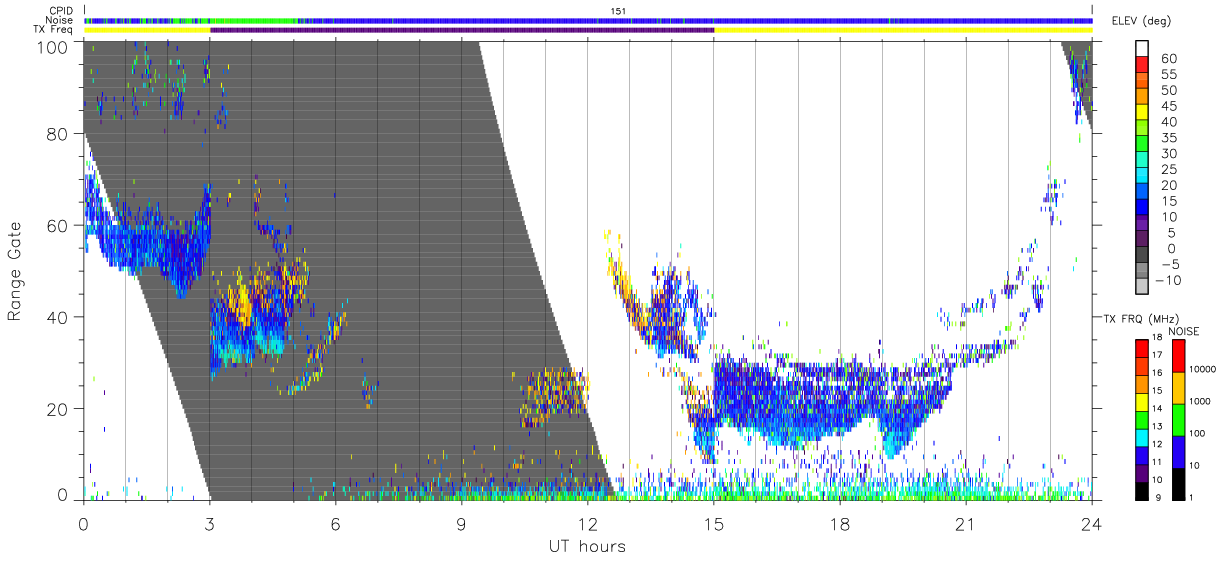Click Range Gate tick label 100

(x=52, y=48)
